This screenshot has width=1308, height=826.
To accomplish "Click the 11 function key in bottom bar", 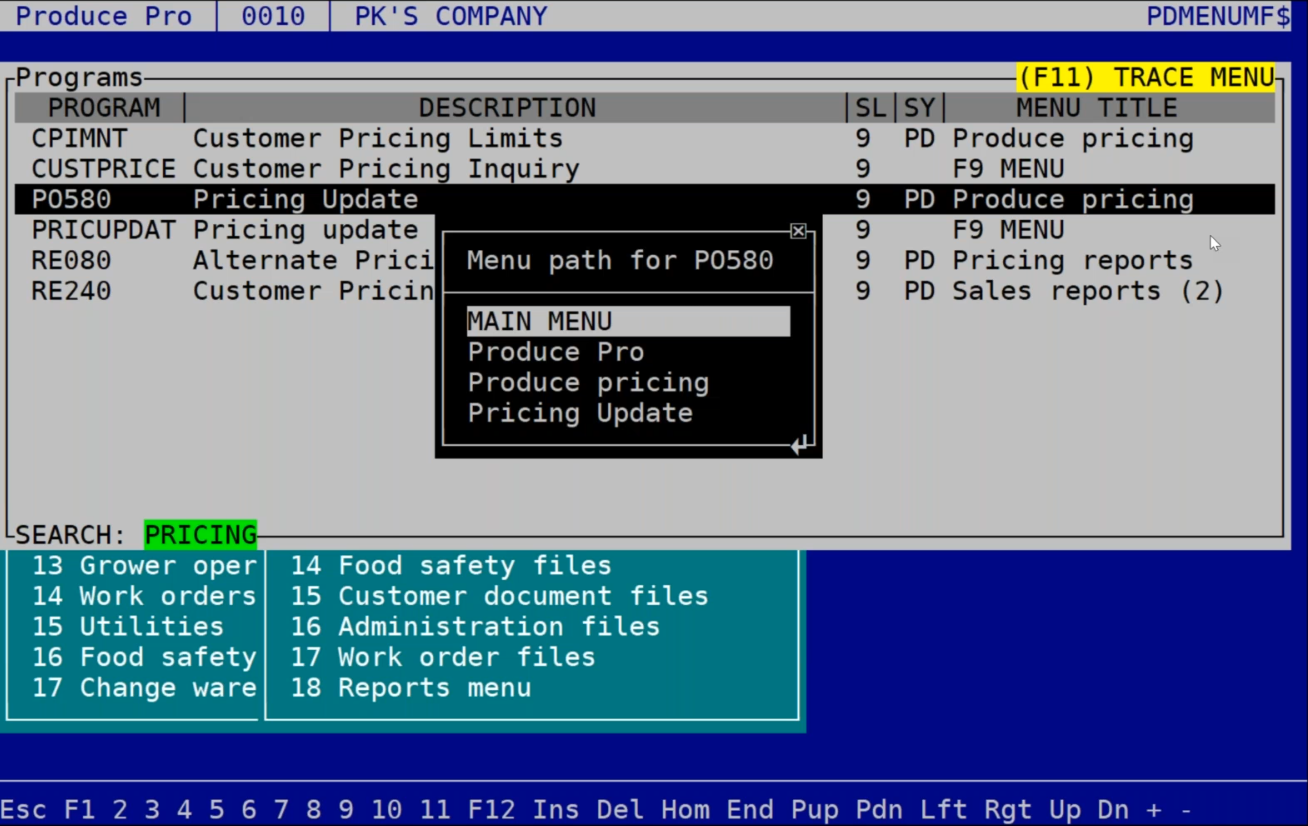I will (x=435, y=809).
